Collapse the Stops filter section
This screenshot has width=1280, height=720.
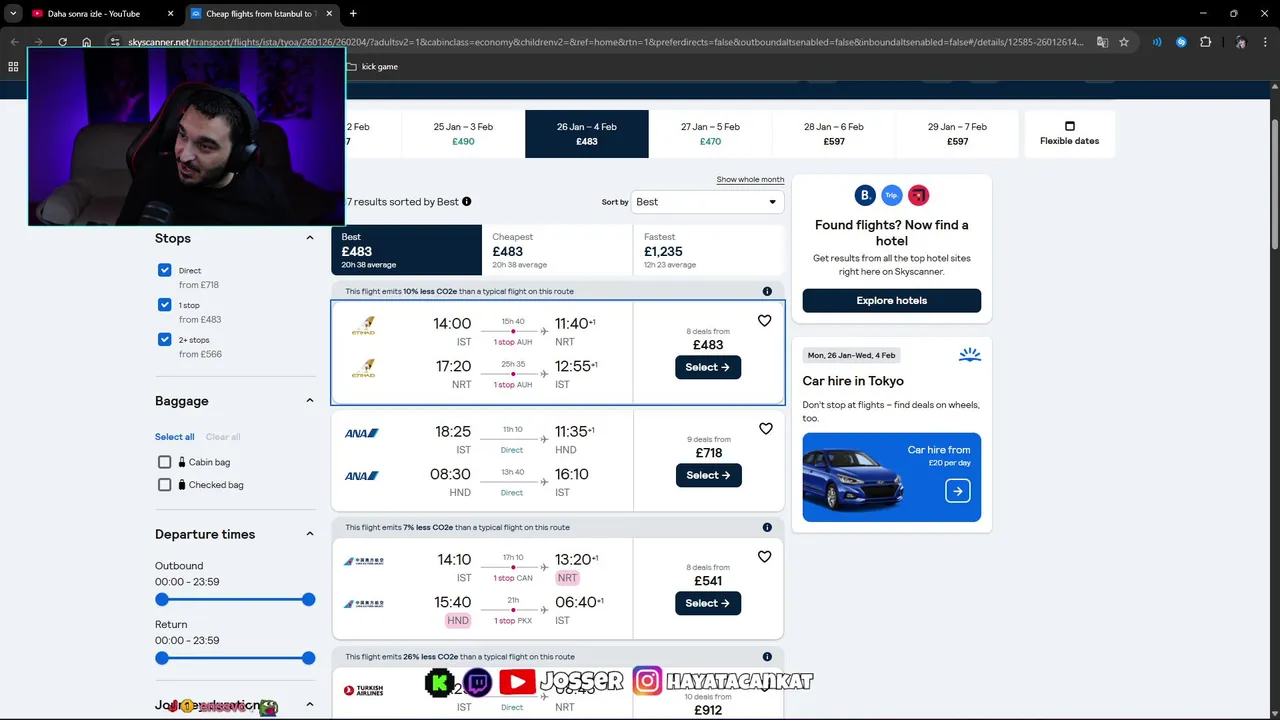pyautogui.click(x=309, y=238)
